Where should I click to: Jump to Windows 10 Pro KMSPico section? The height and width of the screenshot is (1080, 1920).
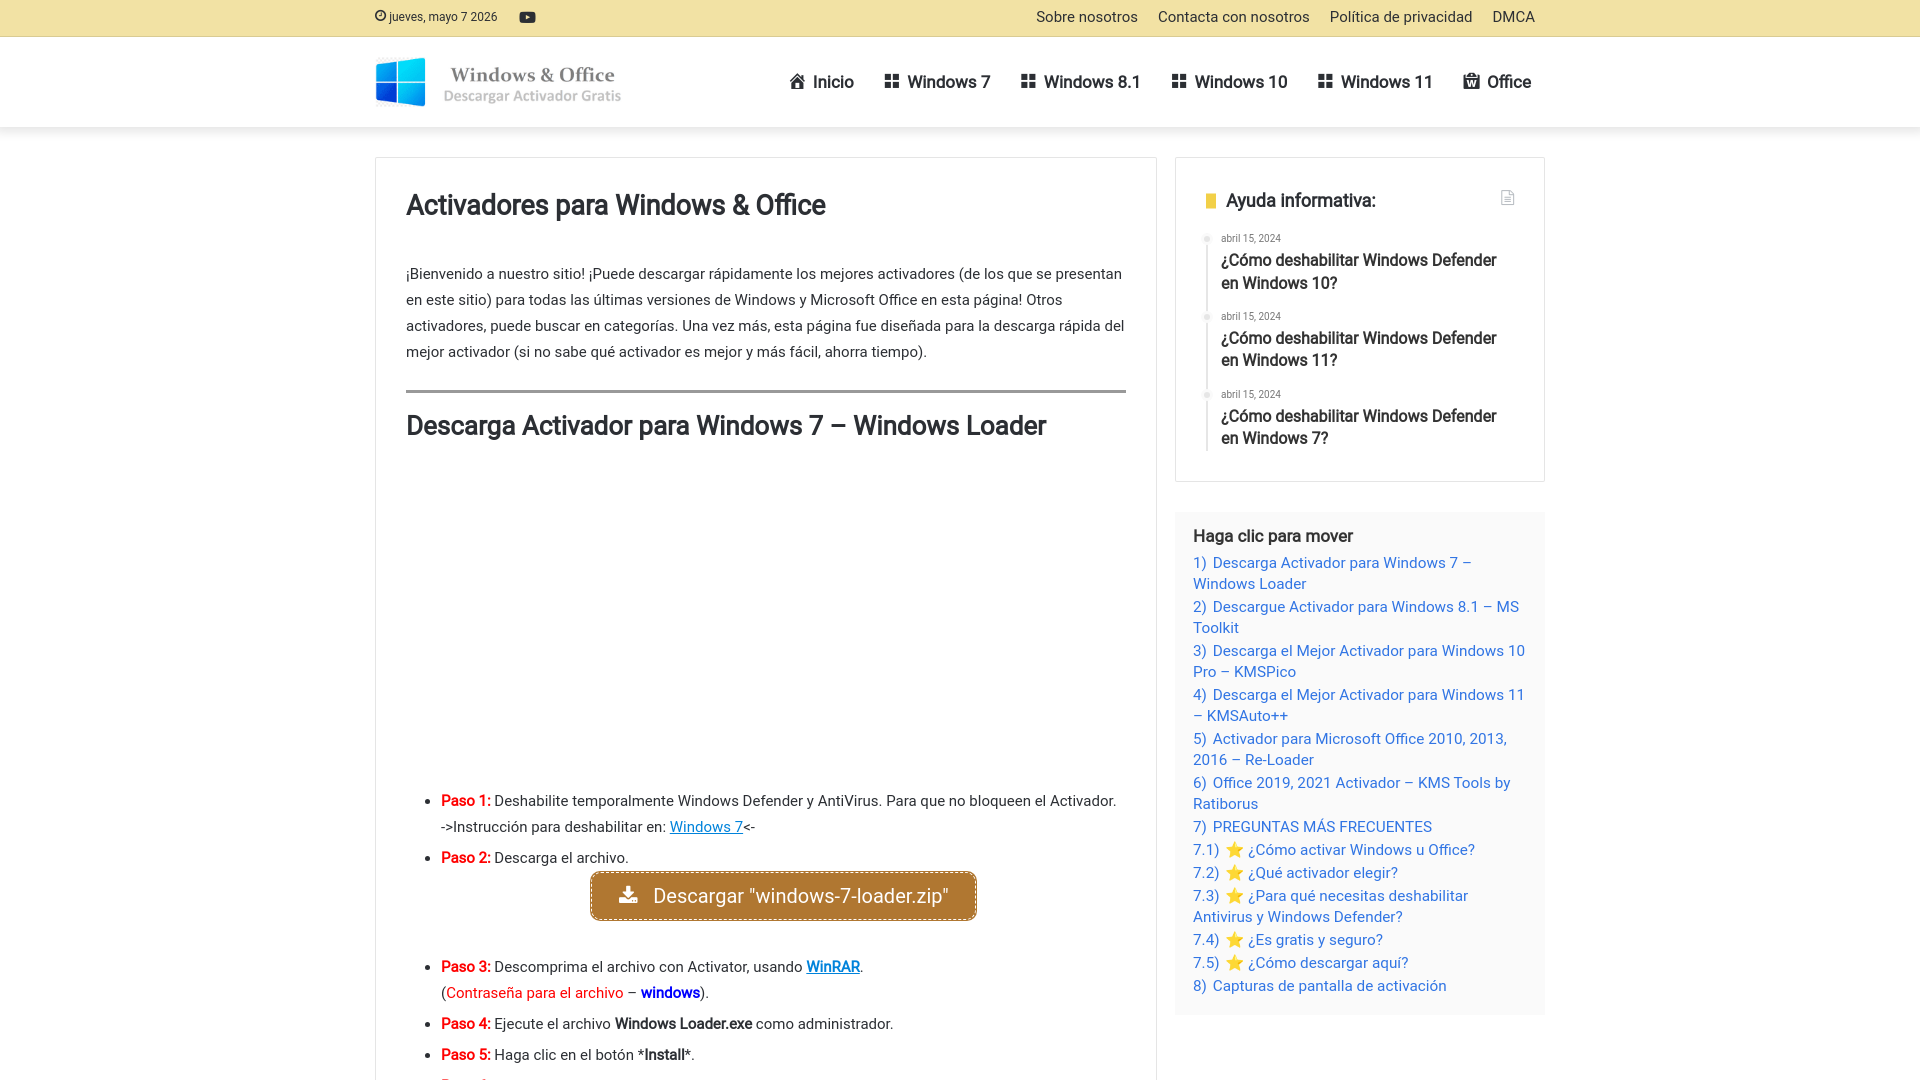[1359, 661]
